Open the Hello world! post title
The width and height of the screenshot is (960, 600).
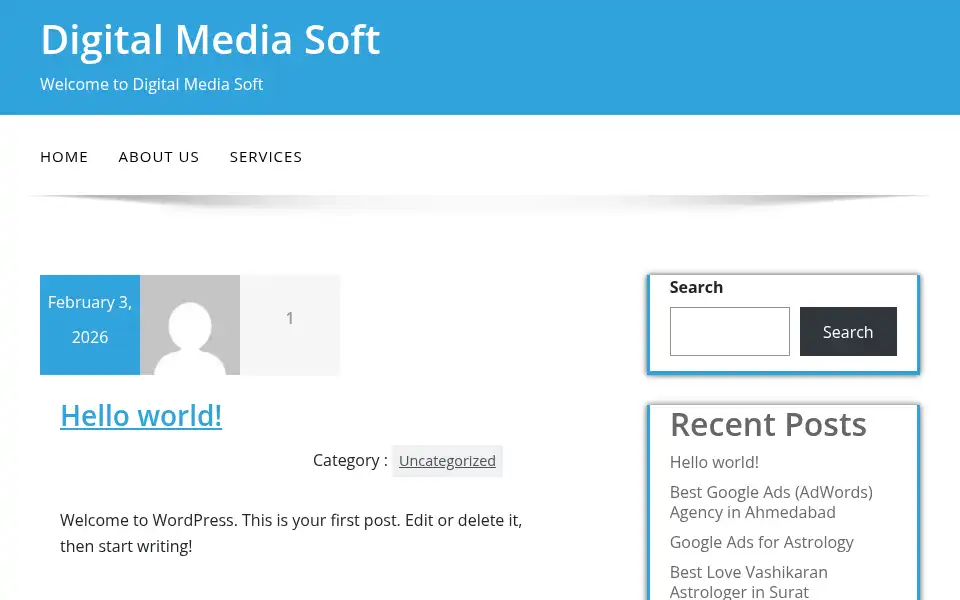pyautogui.click(x=141, y=416)
